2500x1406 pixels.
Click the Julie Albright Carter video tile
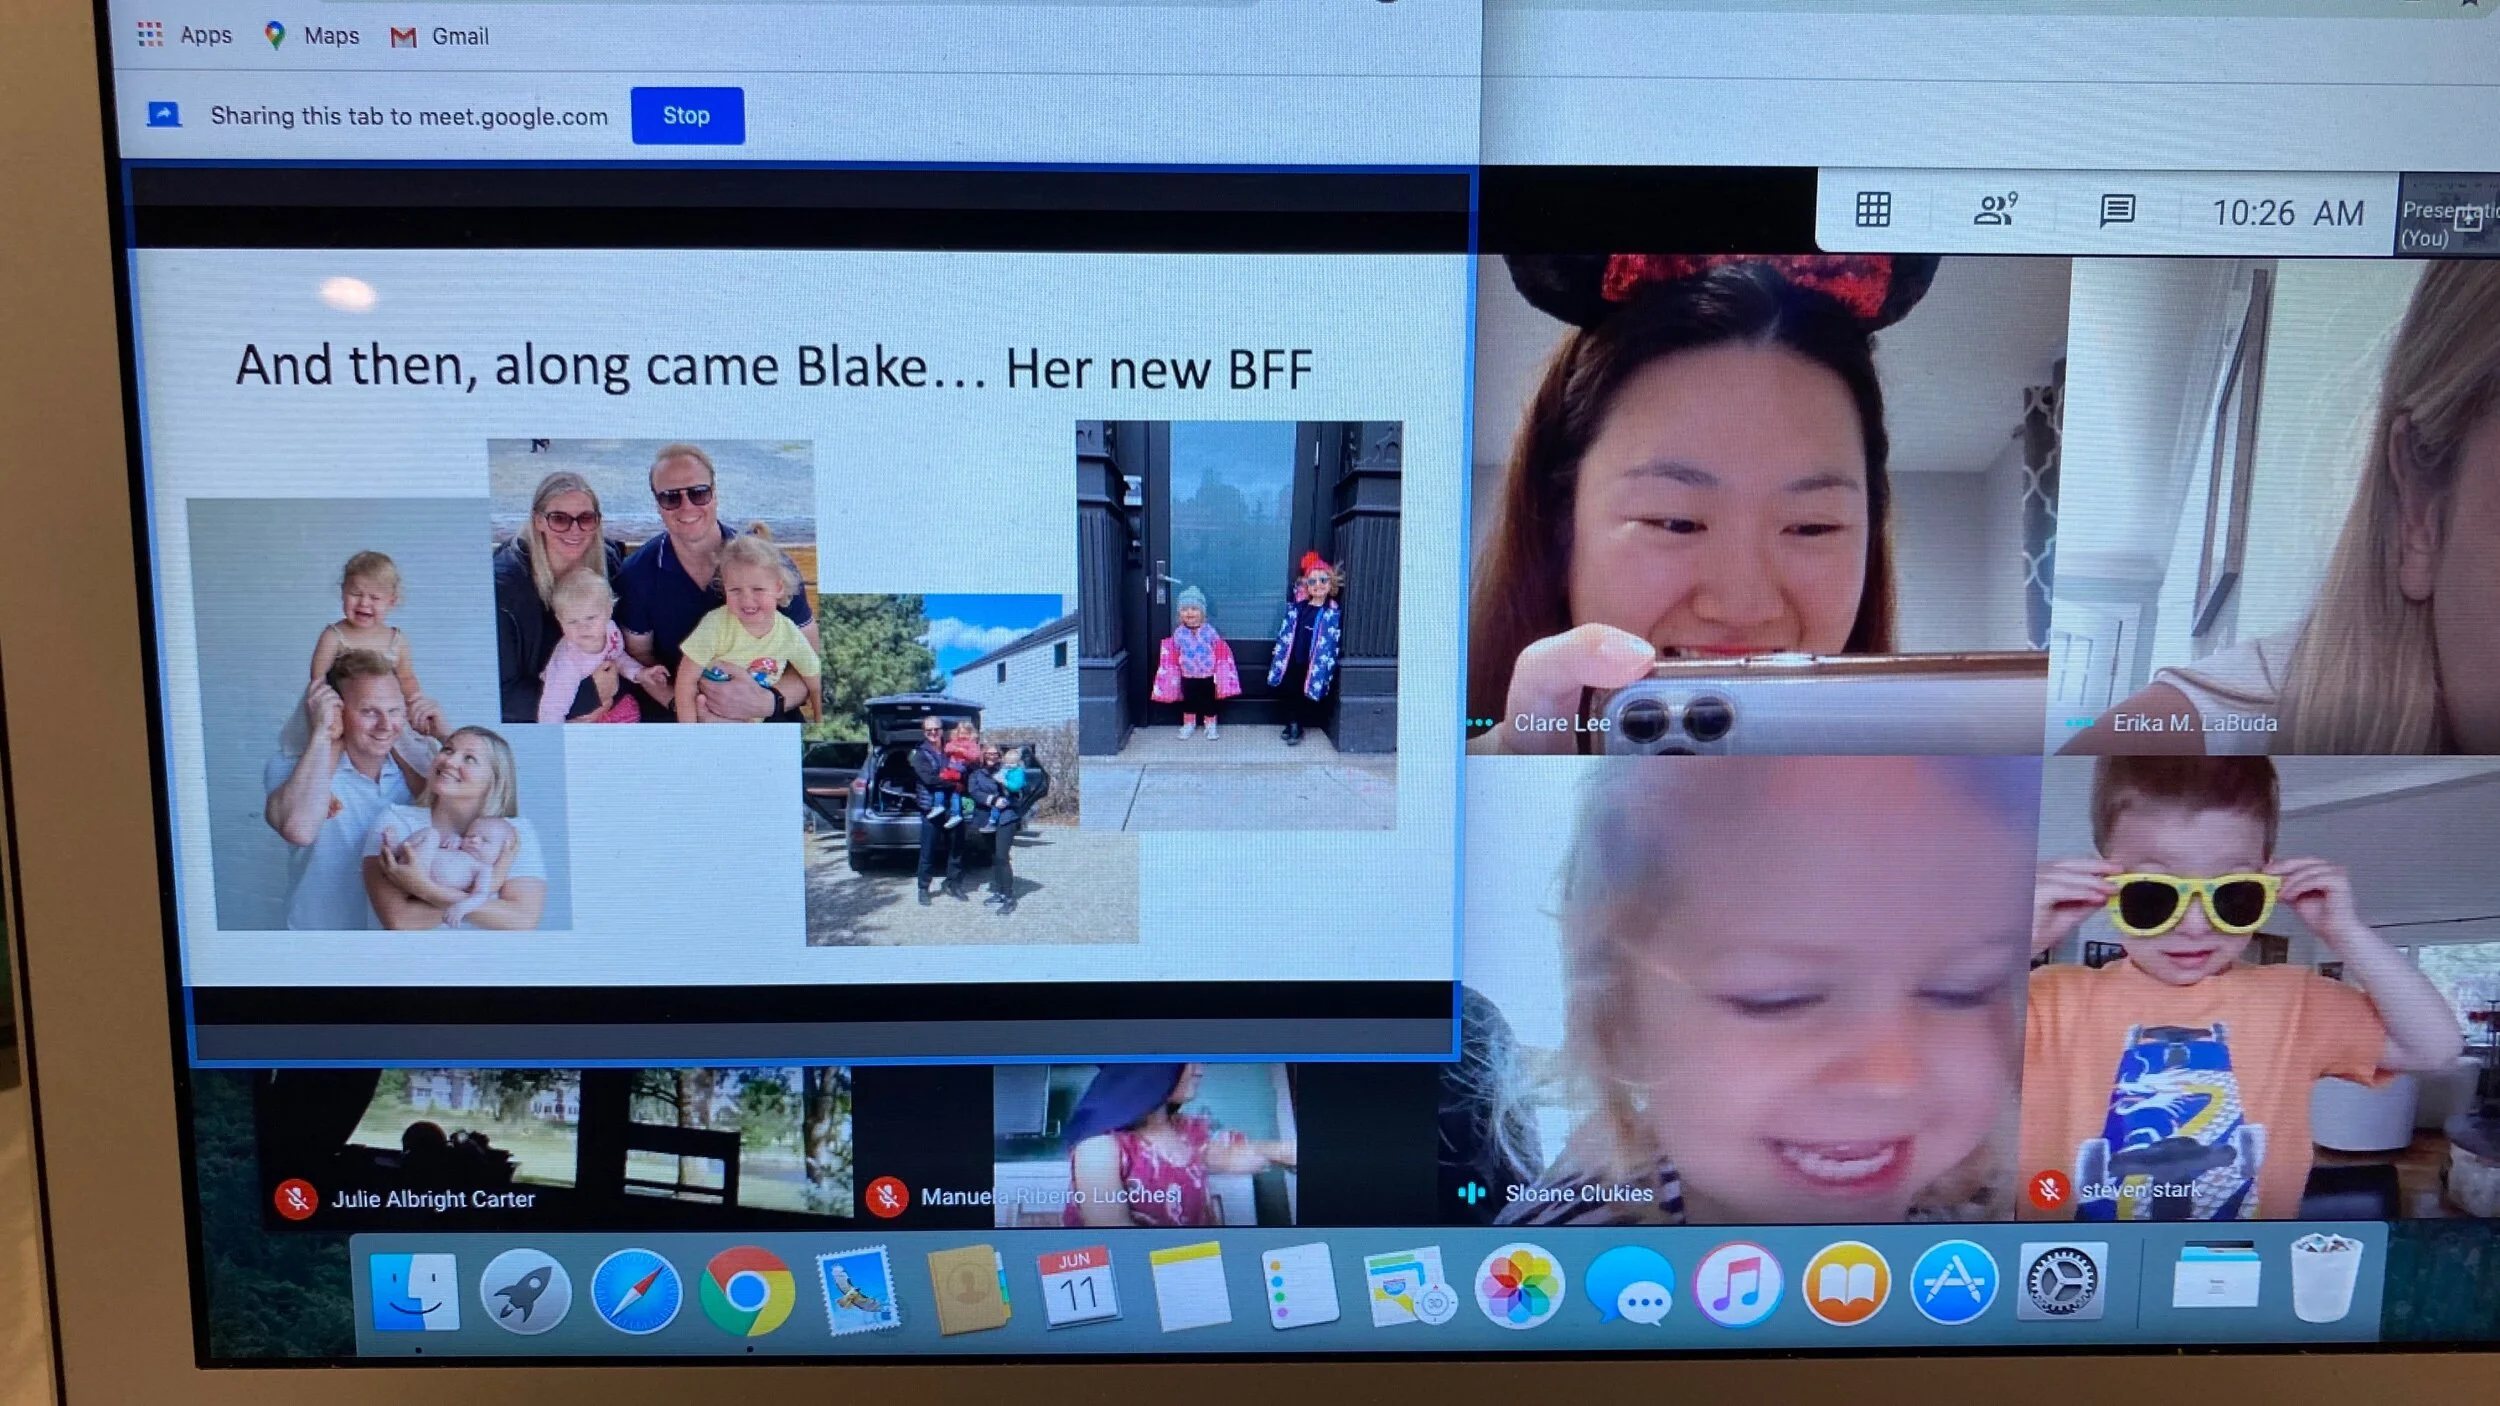pyautogui.click(x=560, y=1140)
